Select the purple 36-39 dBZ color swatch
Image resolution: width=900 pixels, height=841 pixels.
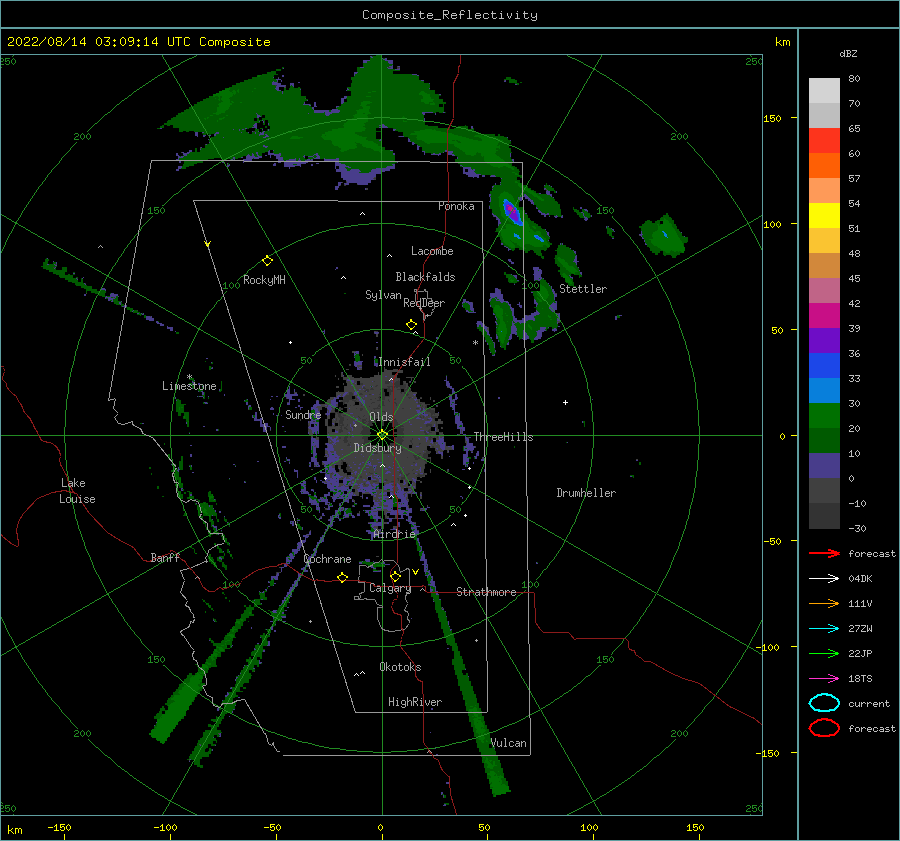click(x=824, y=341)
